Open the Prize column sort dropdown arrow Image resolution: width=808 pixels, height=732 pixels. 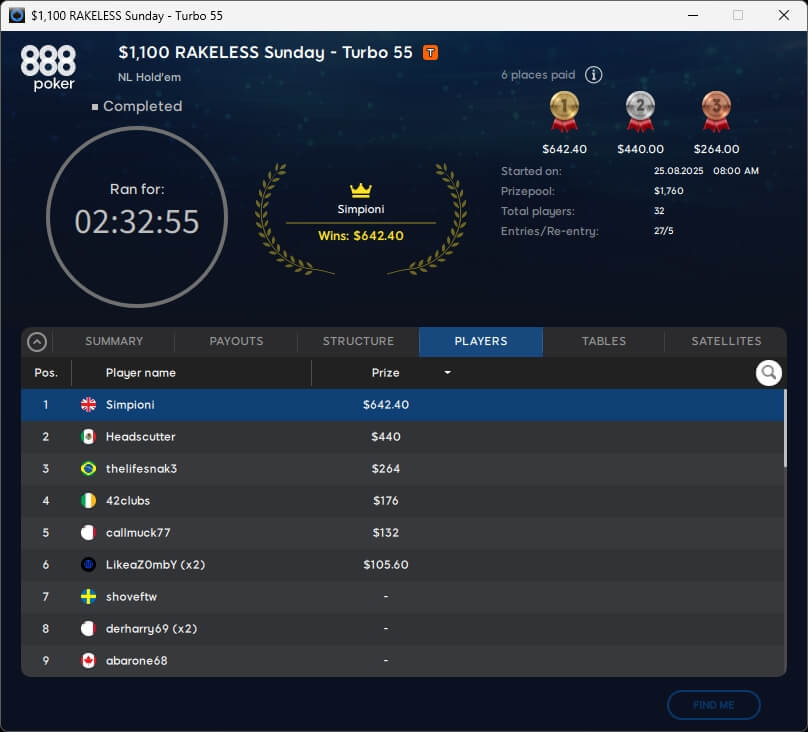447,373
